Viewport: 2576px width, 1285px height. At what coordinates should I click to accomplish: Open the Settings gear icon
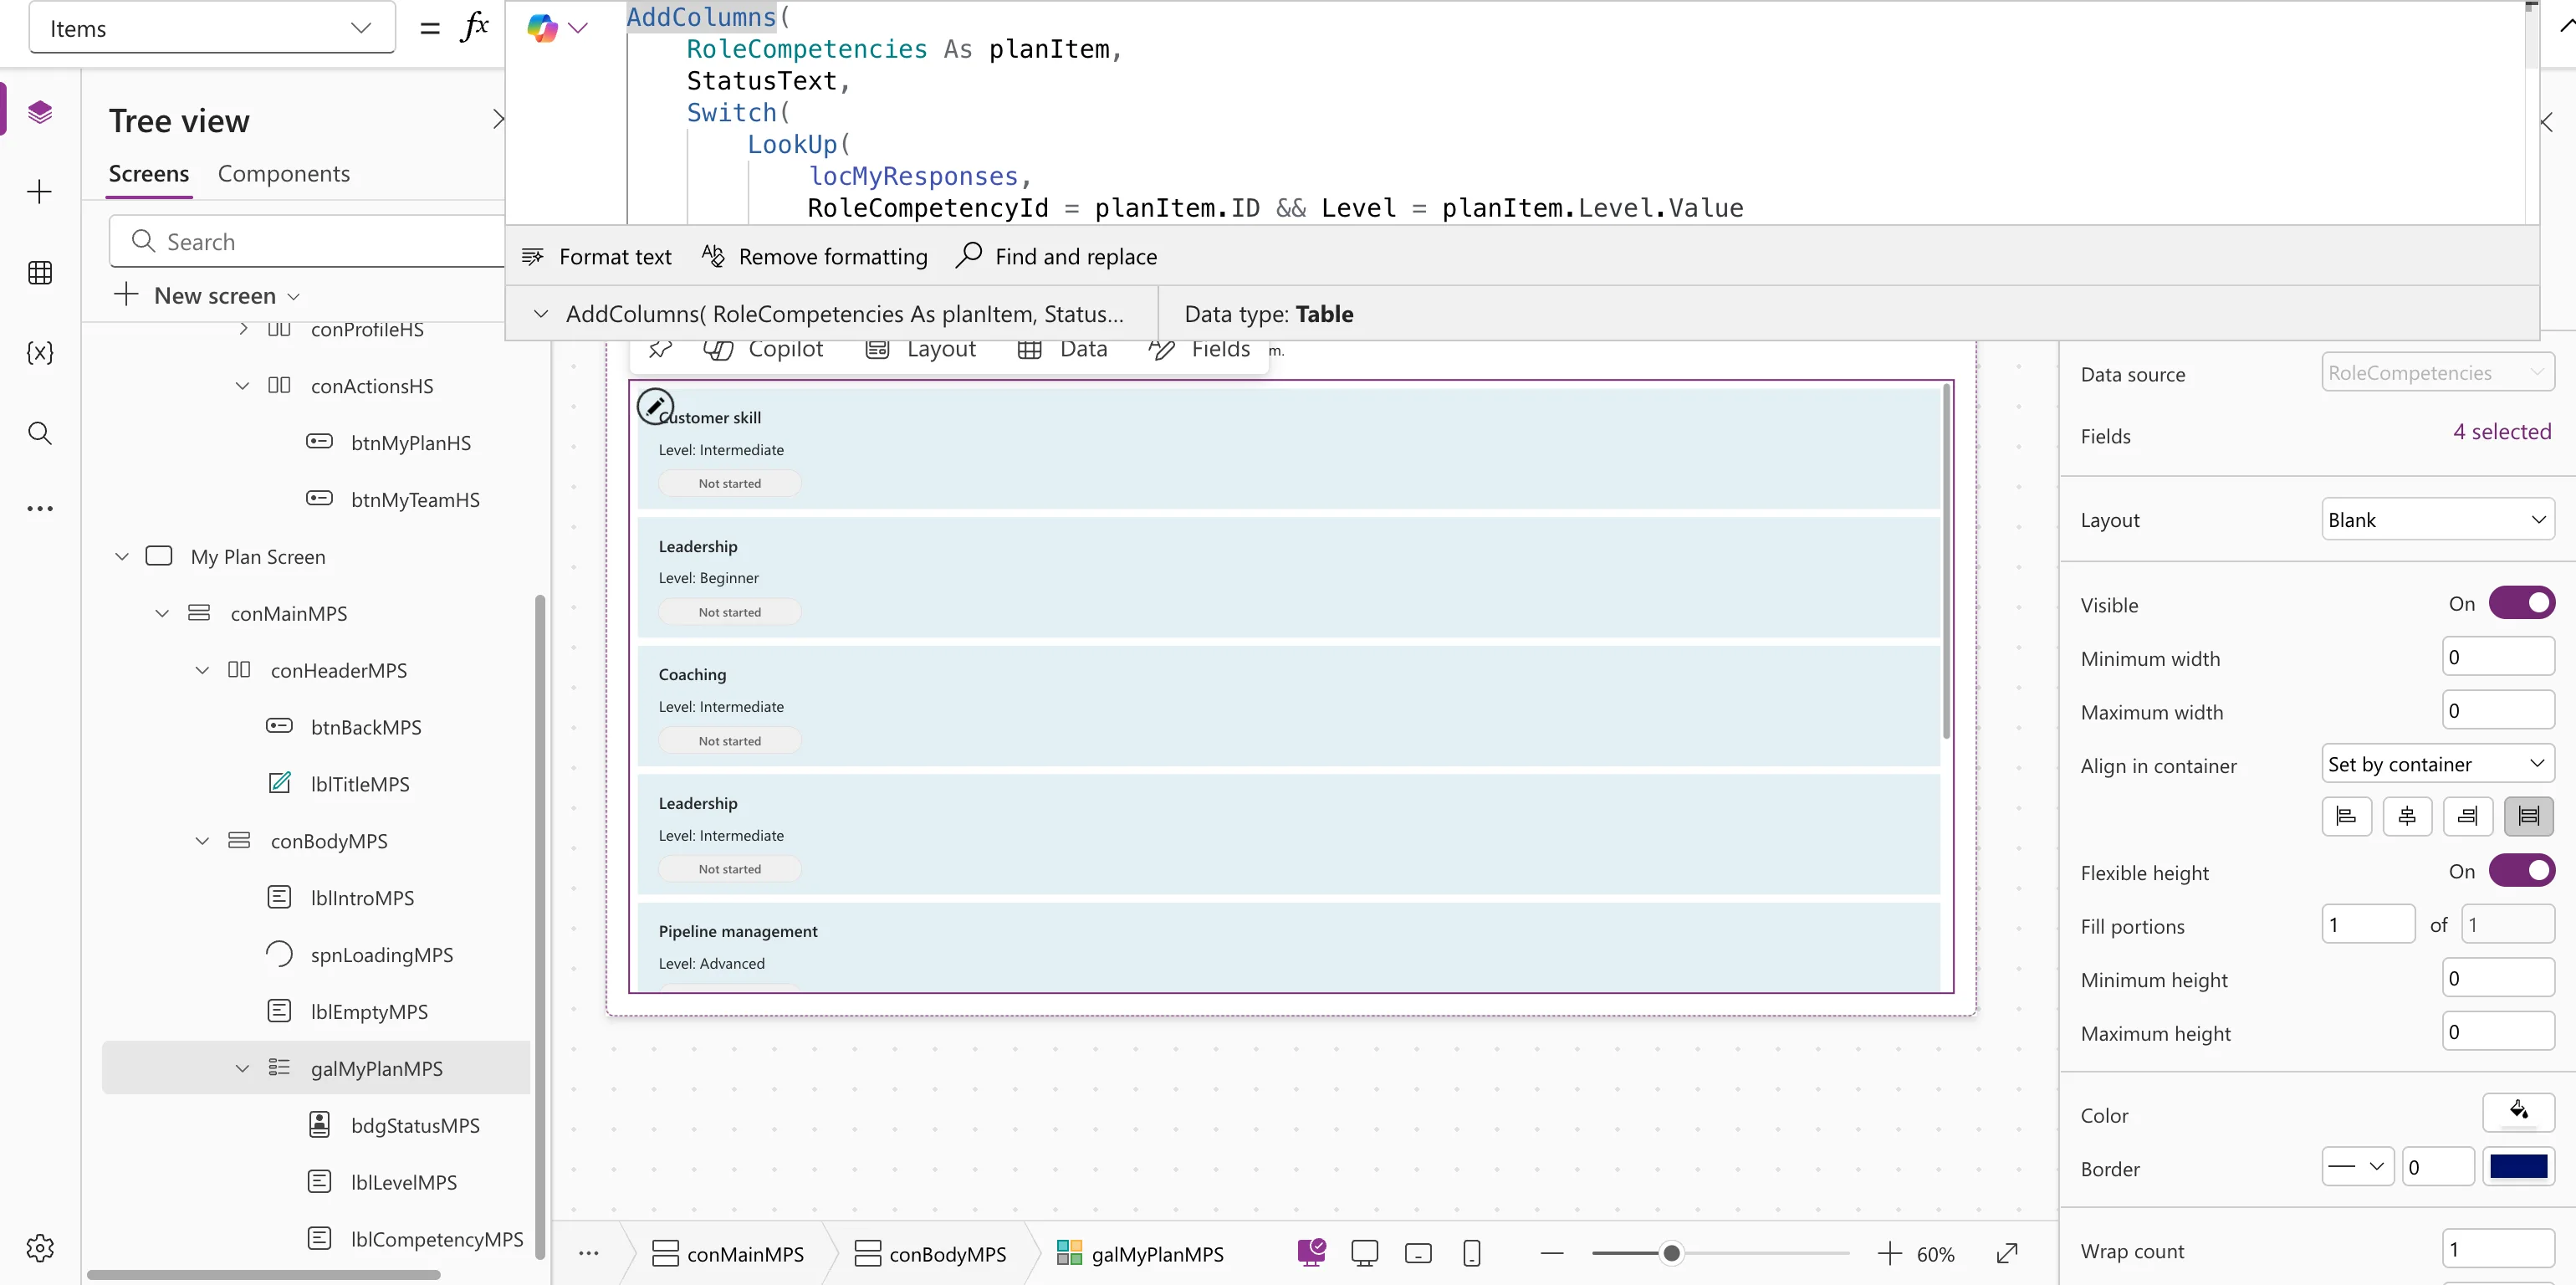coord(40,1247)
